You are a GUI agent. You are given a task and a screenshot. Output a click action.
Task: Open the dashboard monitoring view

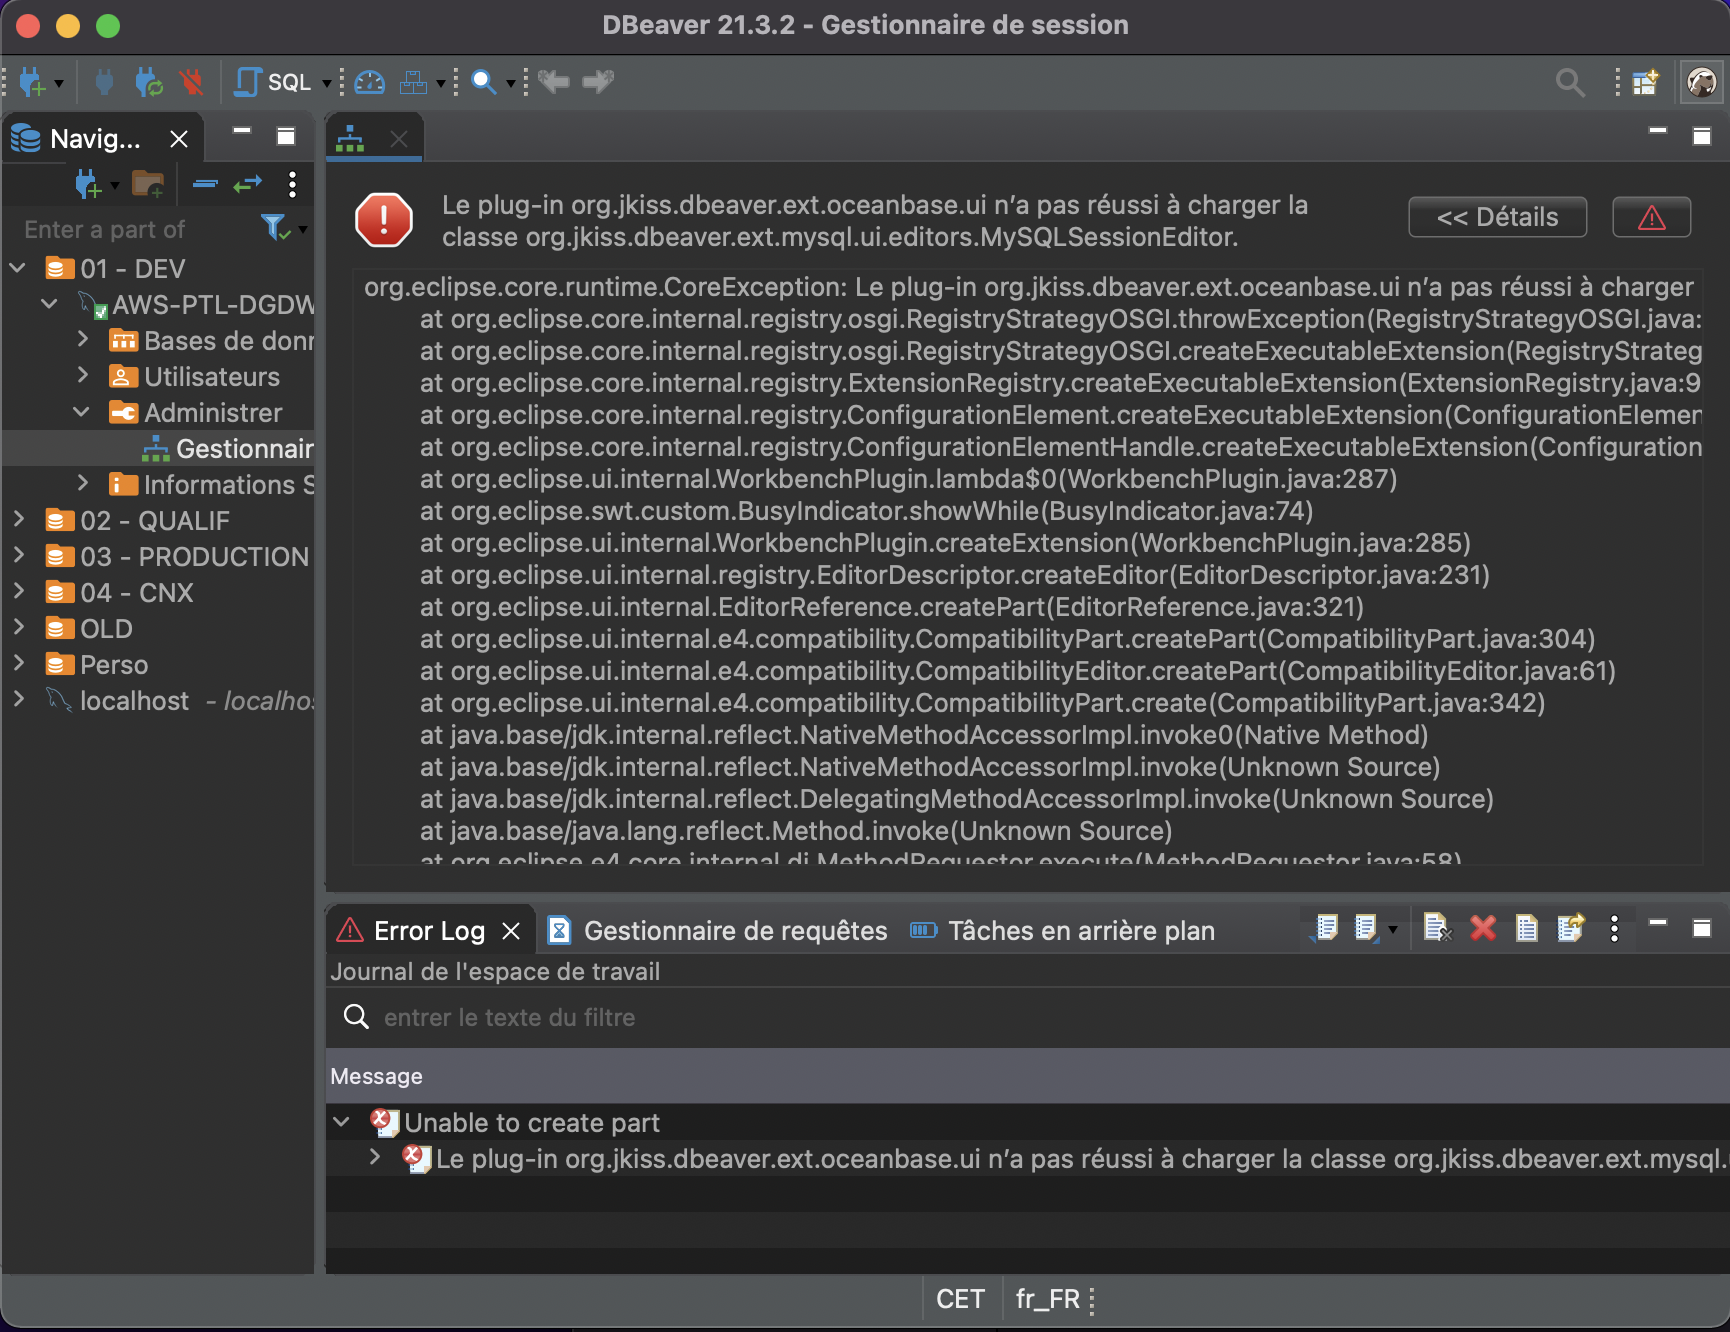pos(369,82)
